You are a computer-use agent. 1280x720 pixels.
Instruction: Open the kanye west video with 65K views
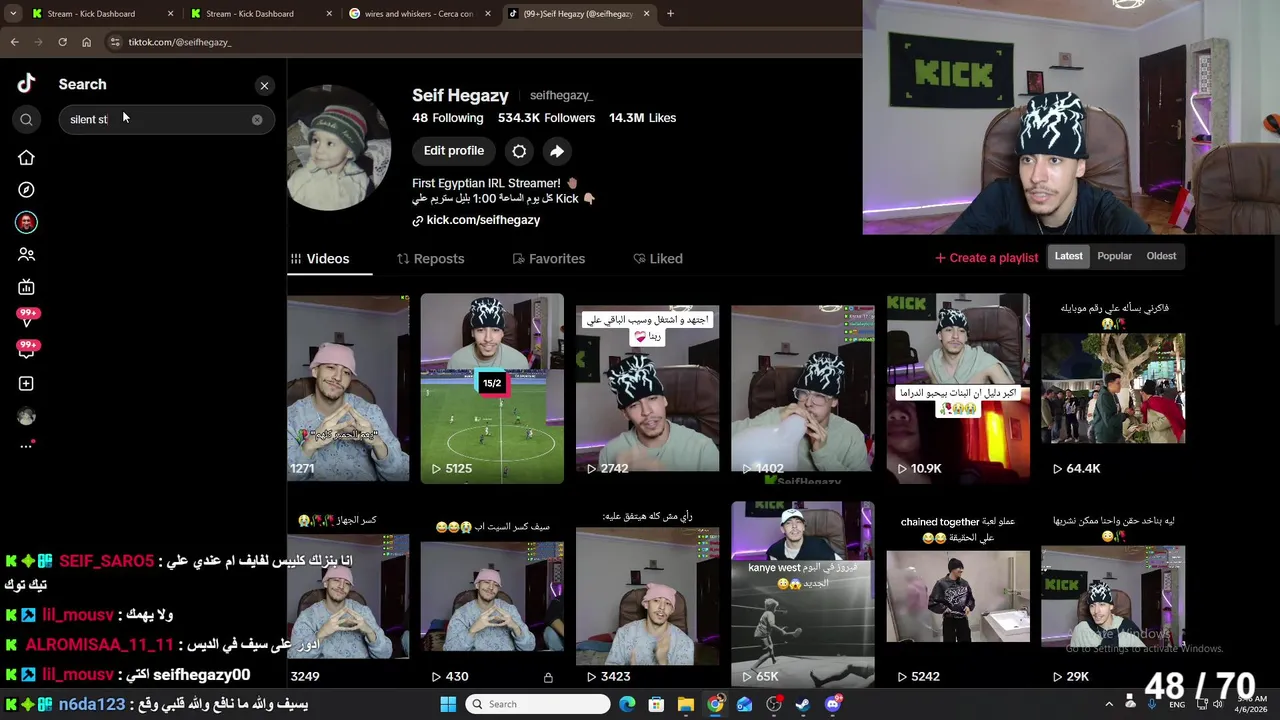click(802, 594)
